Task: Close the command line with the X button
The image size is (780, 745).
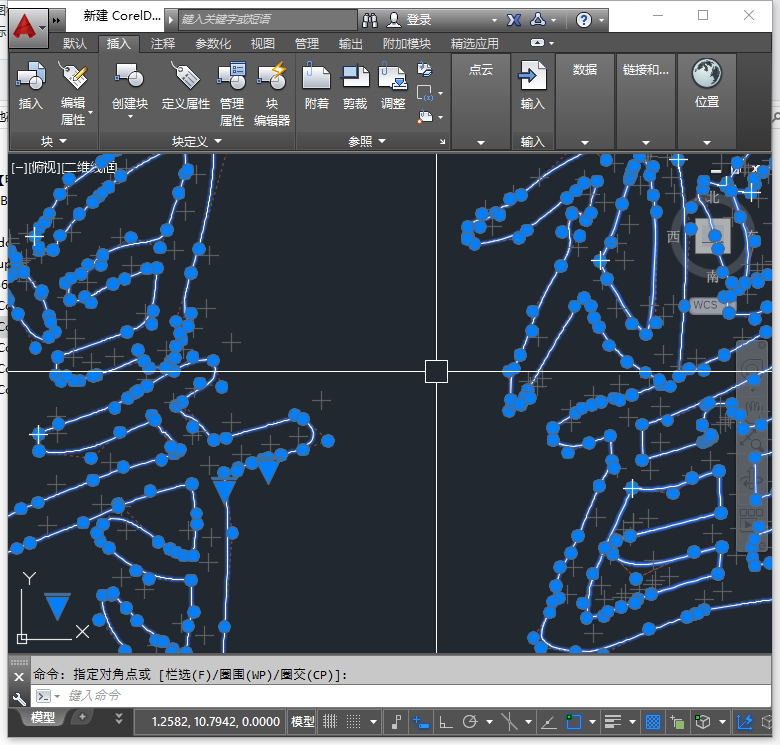Action: (19, 677)
